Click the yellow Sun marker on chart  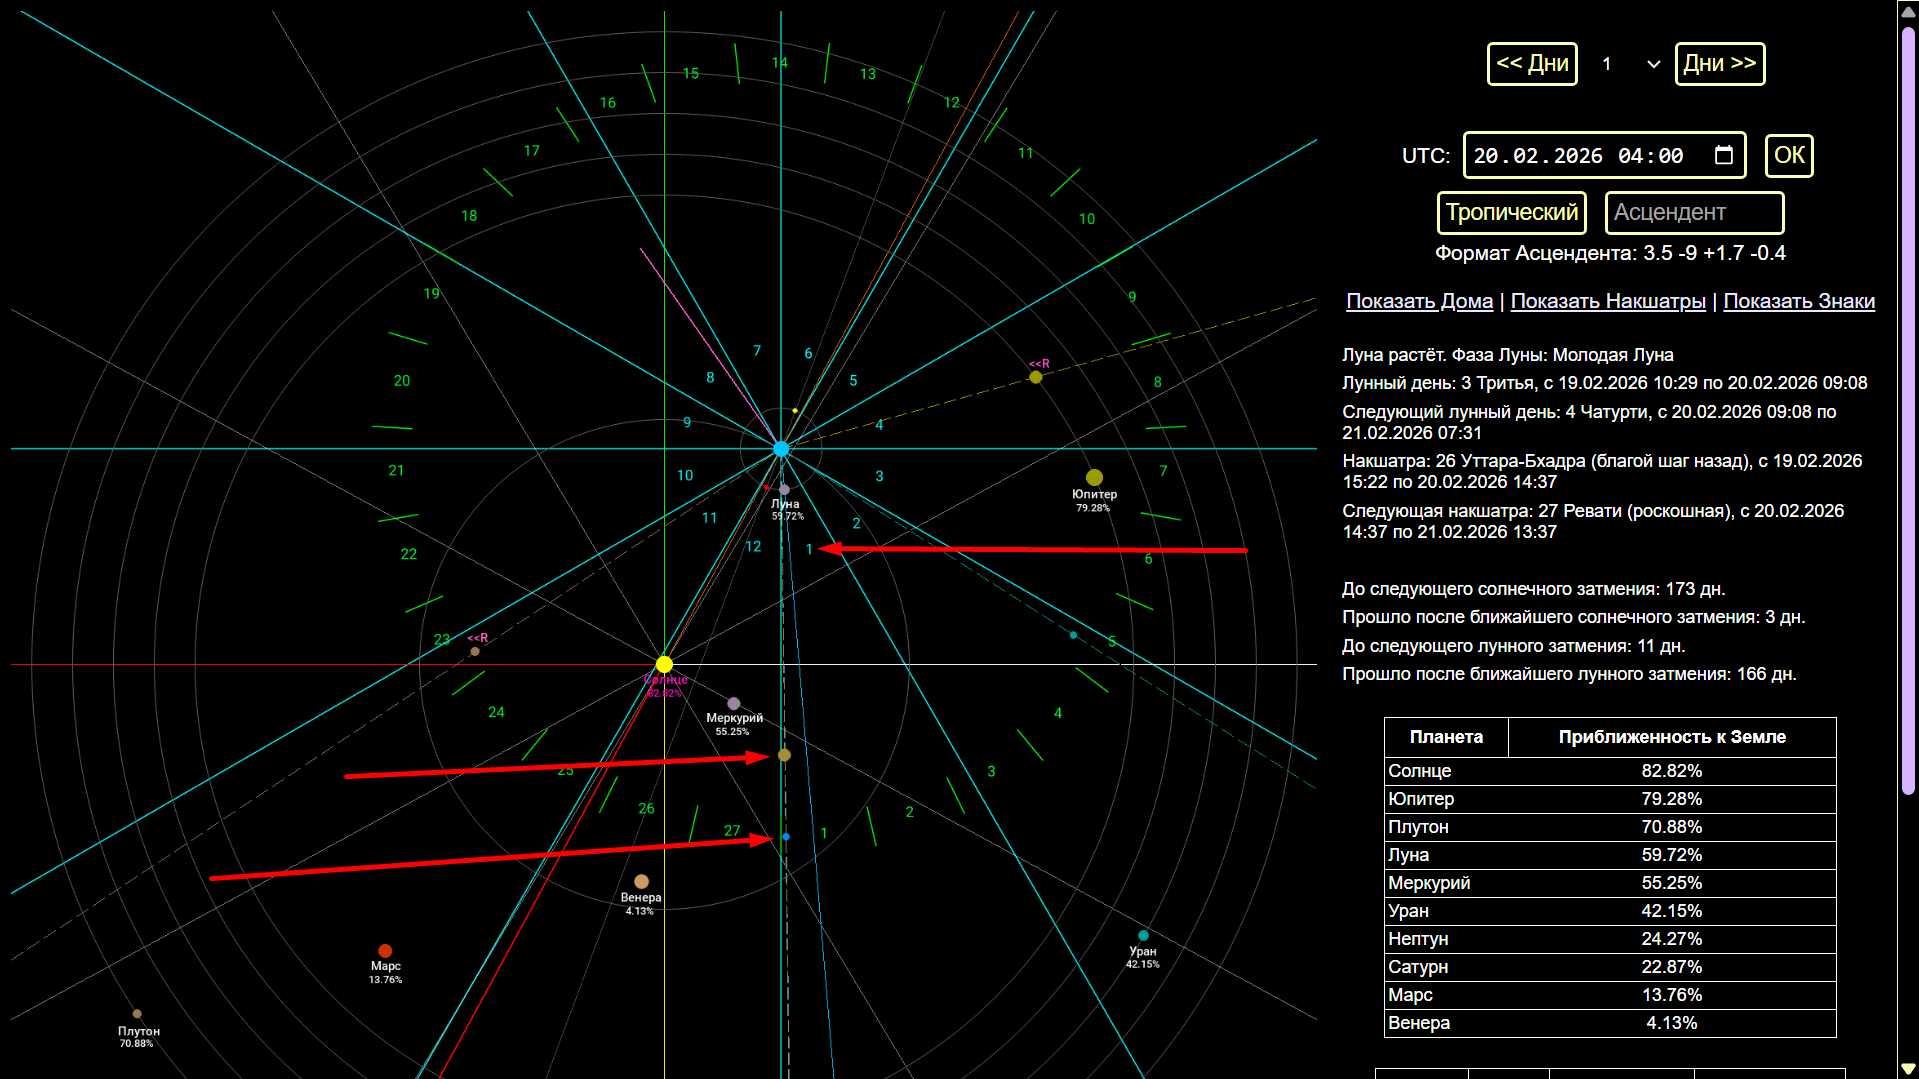664,664
